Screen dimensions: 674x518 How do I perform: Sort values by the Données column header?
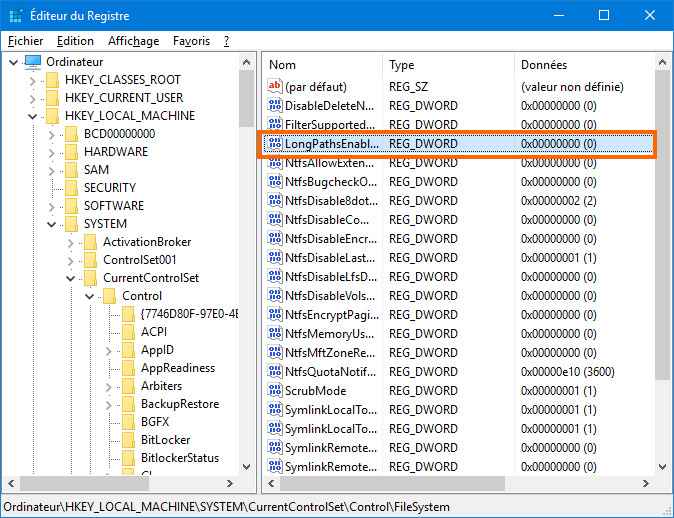(585, 65)
